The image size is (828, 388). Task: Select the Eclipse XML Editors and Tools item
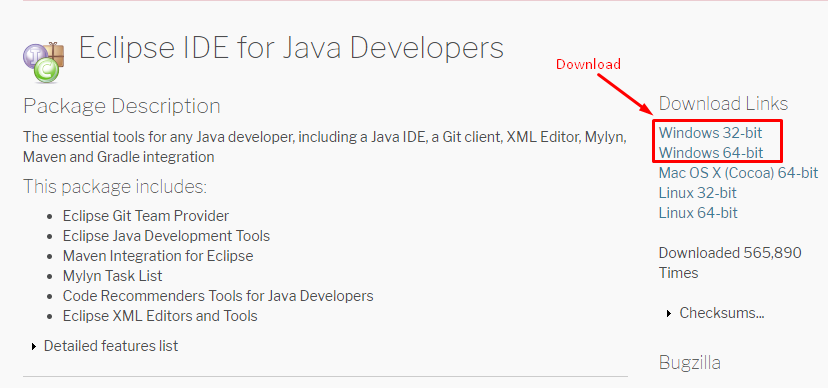tap(160, 316)
